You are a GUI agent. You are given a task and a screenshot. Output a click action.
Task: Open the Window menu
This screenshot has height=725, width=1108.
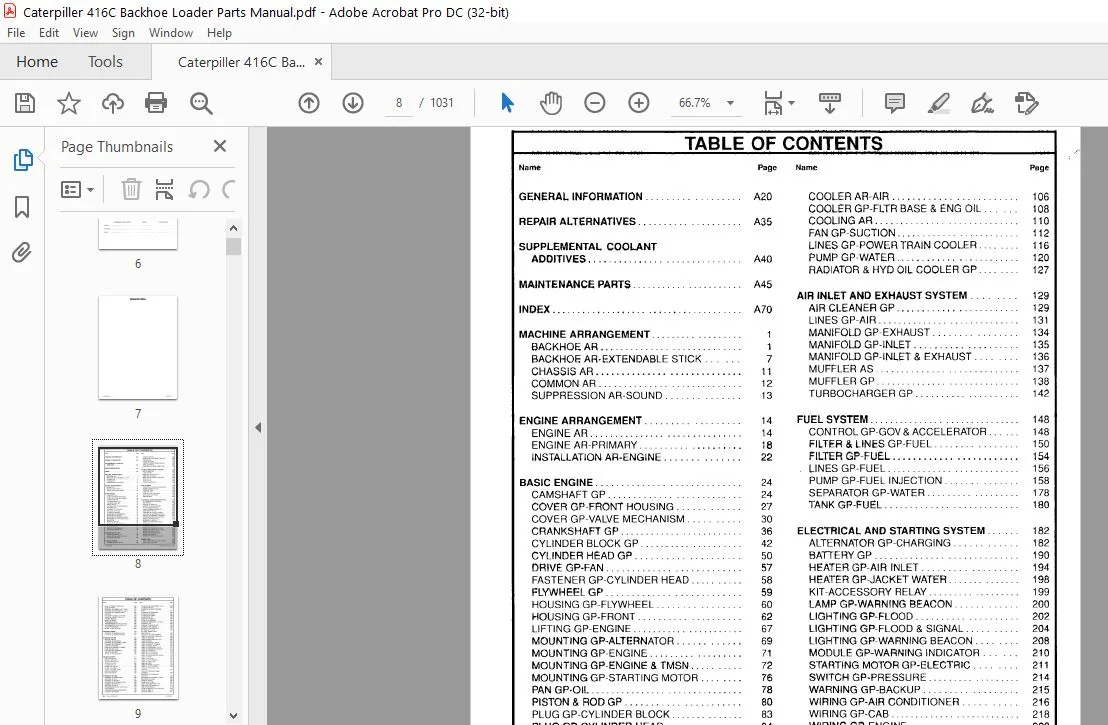click(170, 33)
